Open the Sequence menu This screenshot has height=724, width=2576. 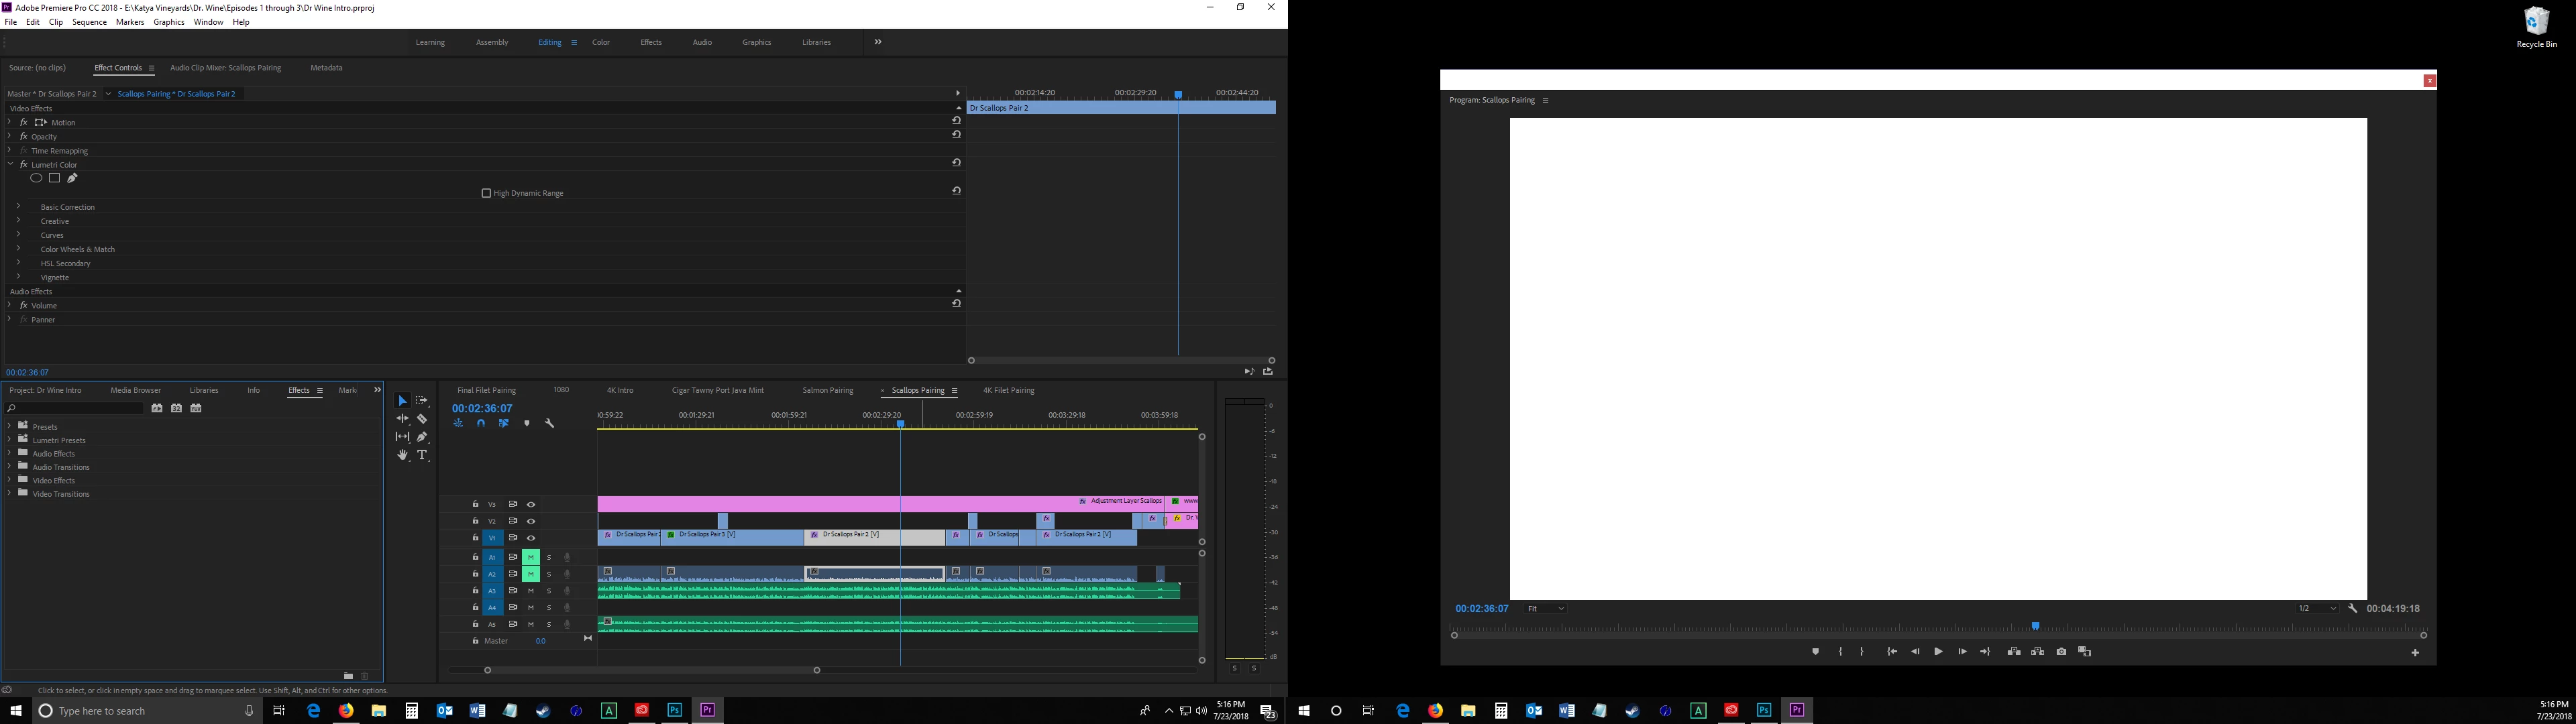click(89, 22)
